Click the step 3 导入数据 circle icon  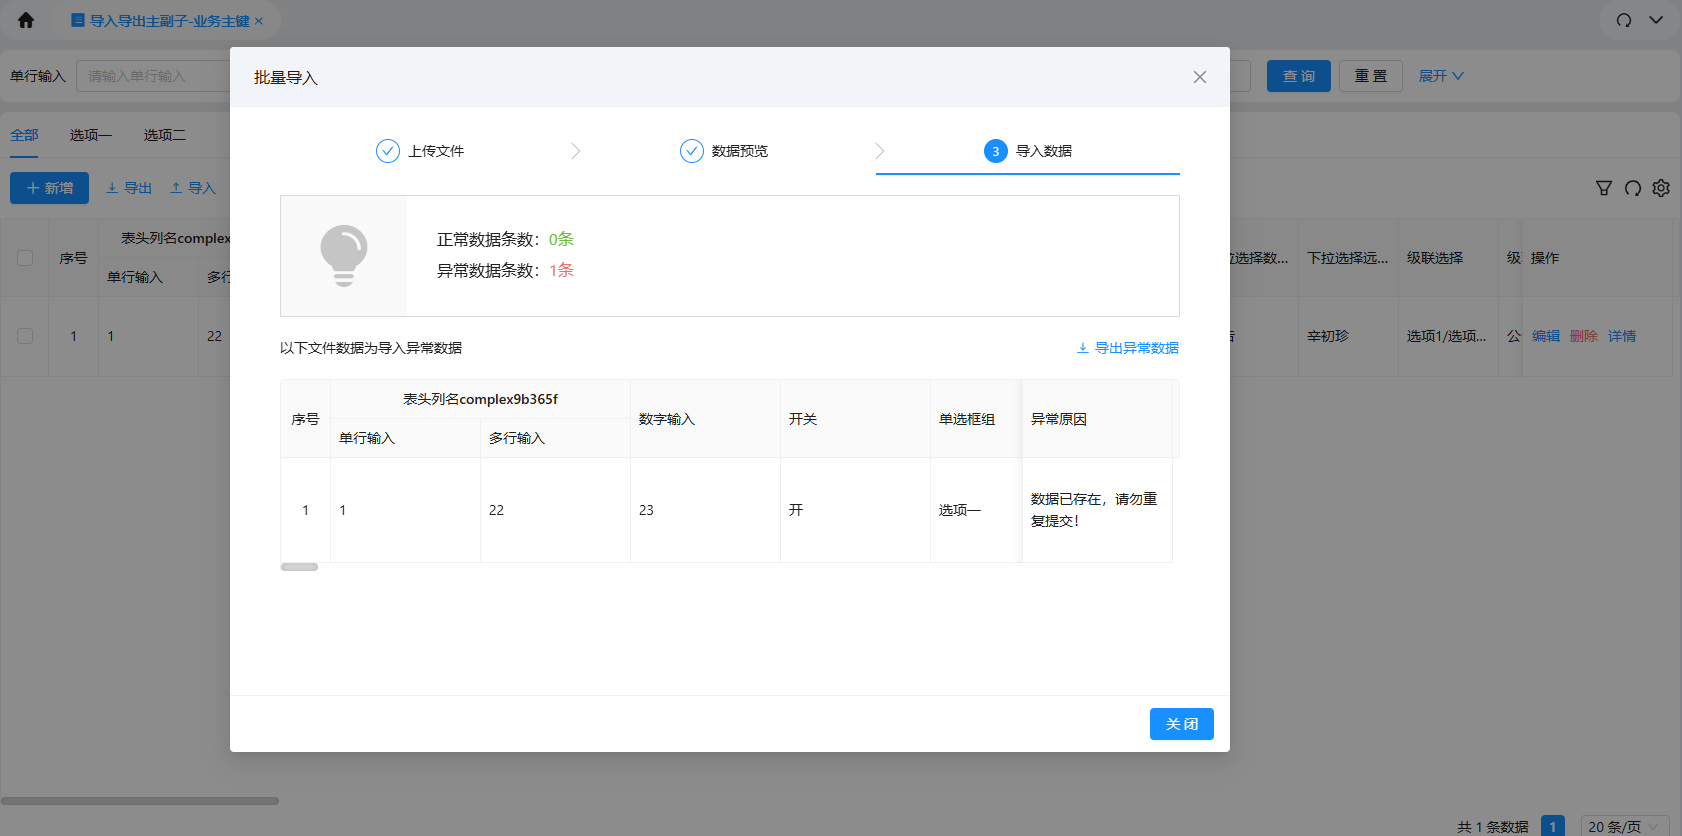pos(996,151)
